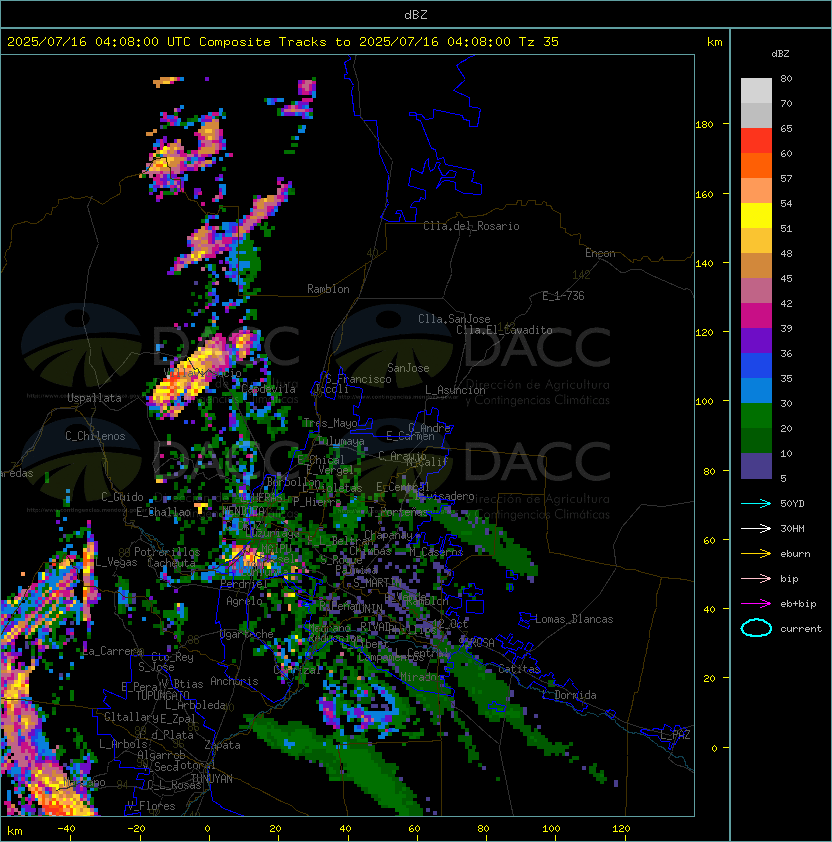Click the Anchoris map label

(x=234, y=681)
